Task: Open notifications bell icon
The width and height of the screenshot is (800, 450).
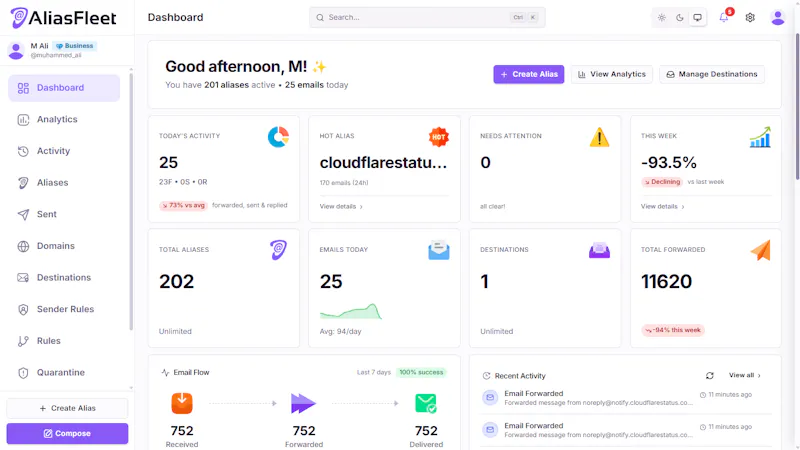Action: 724,18
